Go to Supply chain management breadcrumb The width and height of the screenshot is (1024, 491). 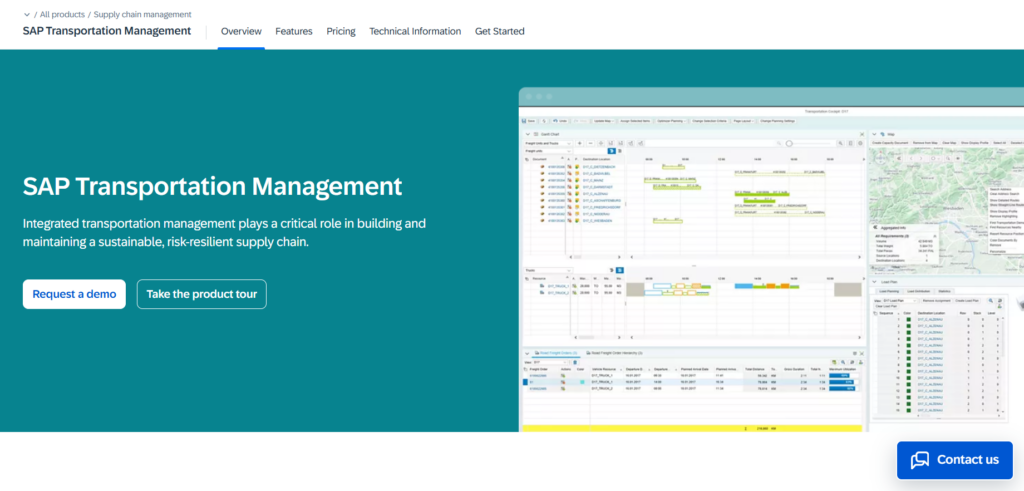point(142,14)
